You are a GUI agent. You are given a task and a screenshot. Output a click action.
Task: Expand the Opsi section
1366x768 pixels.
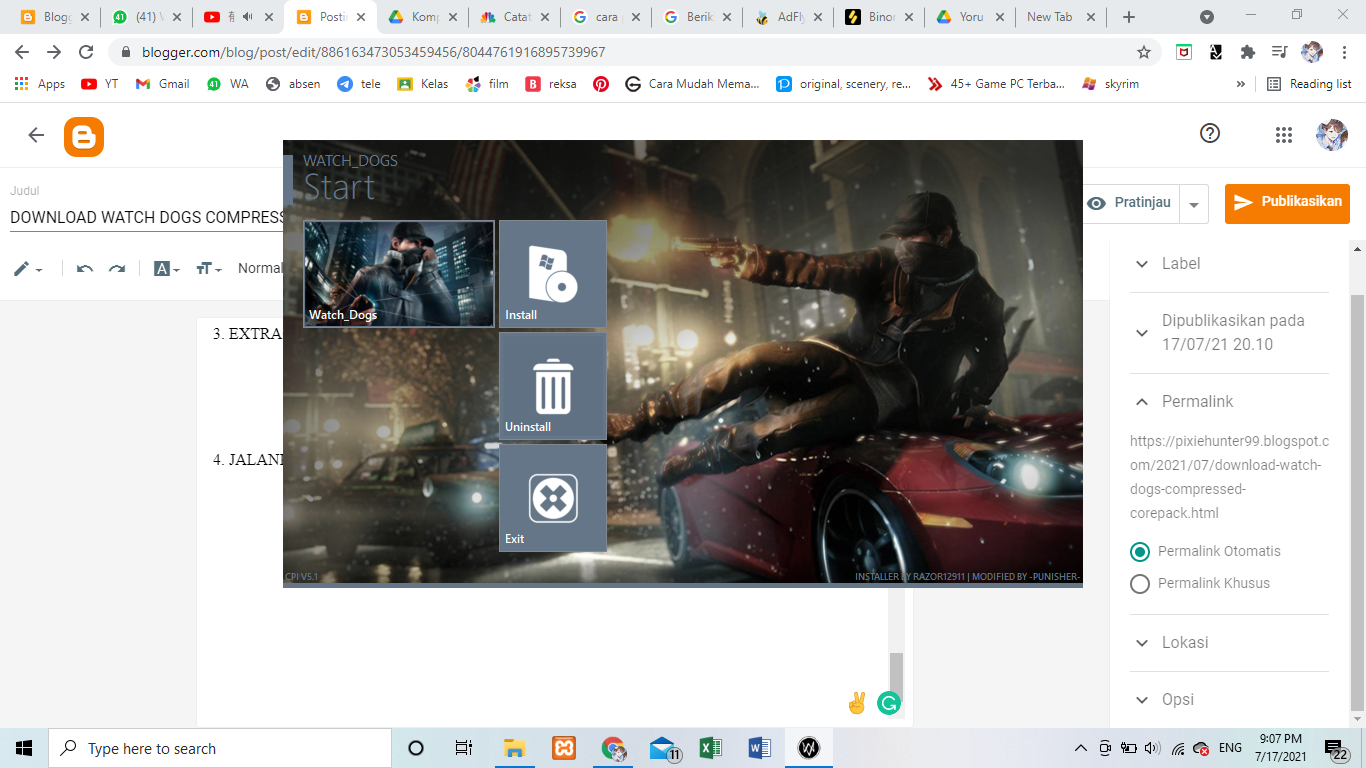pyautogui.click(x=1229, y=699)
